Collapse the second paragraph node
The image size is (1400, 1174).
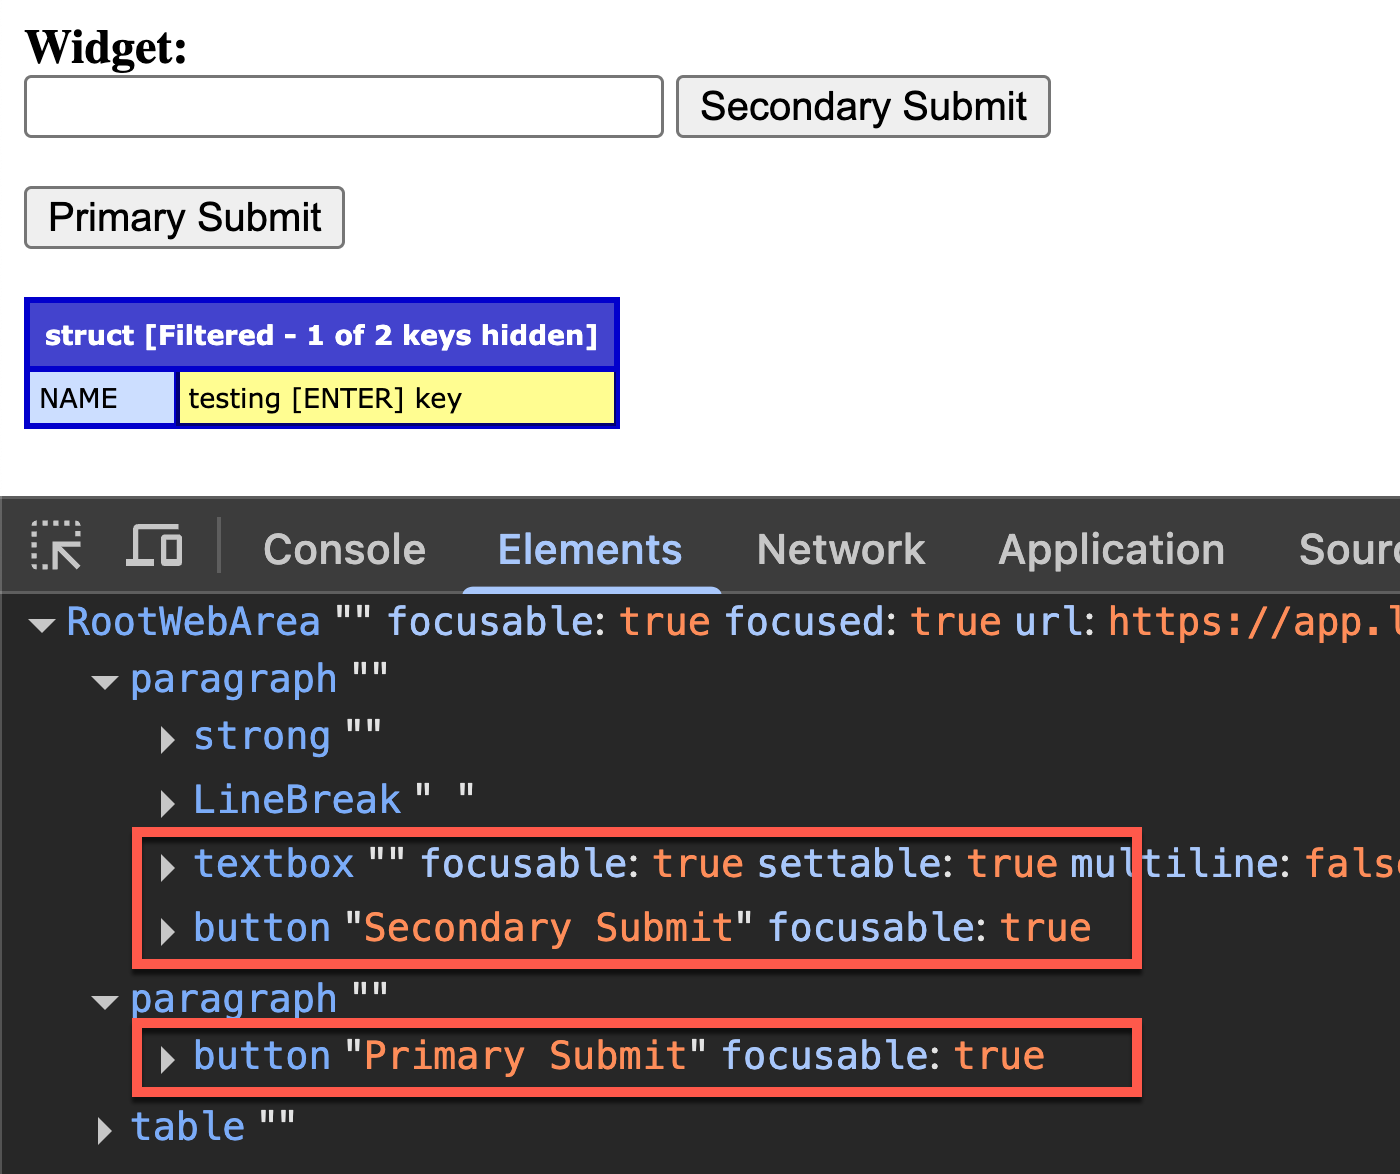tap(105, 1002)
